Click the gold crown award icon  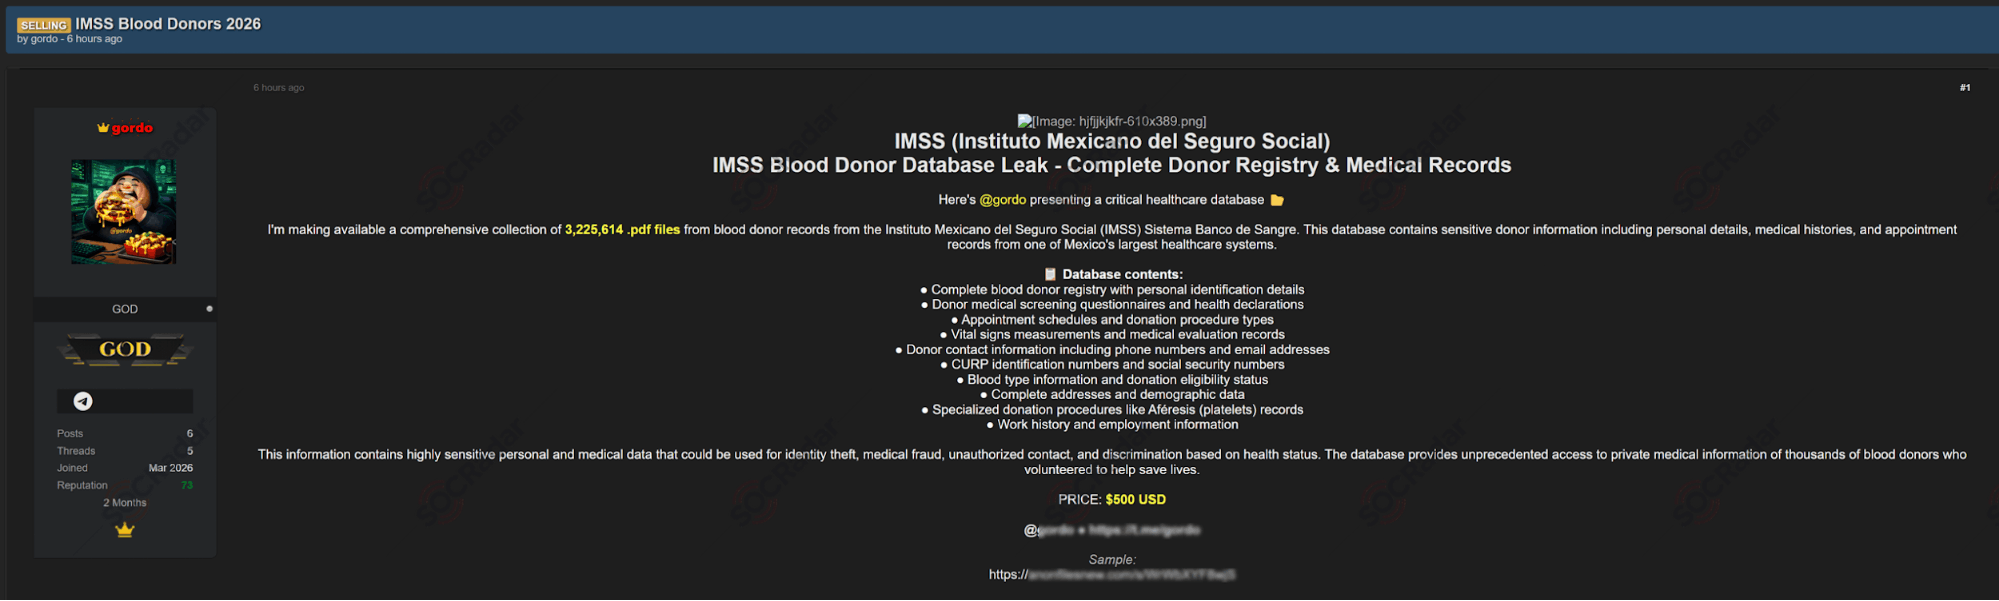pyautogui.click(x=125, y=530)
